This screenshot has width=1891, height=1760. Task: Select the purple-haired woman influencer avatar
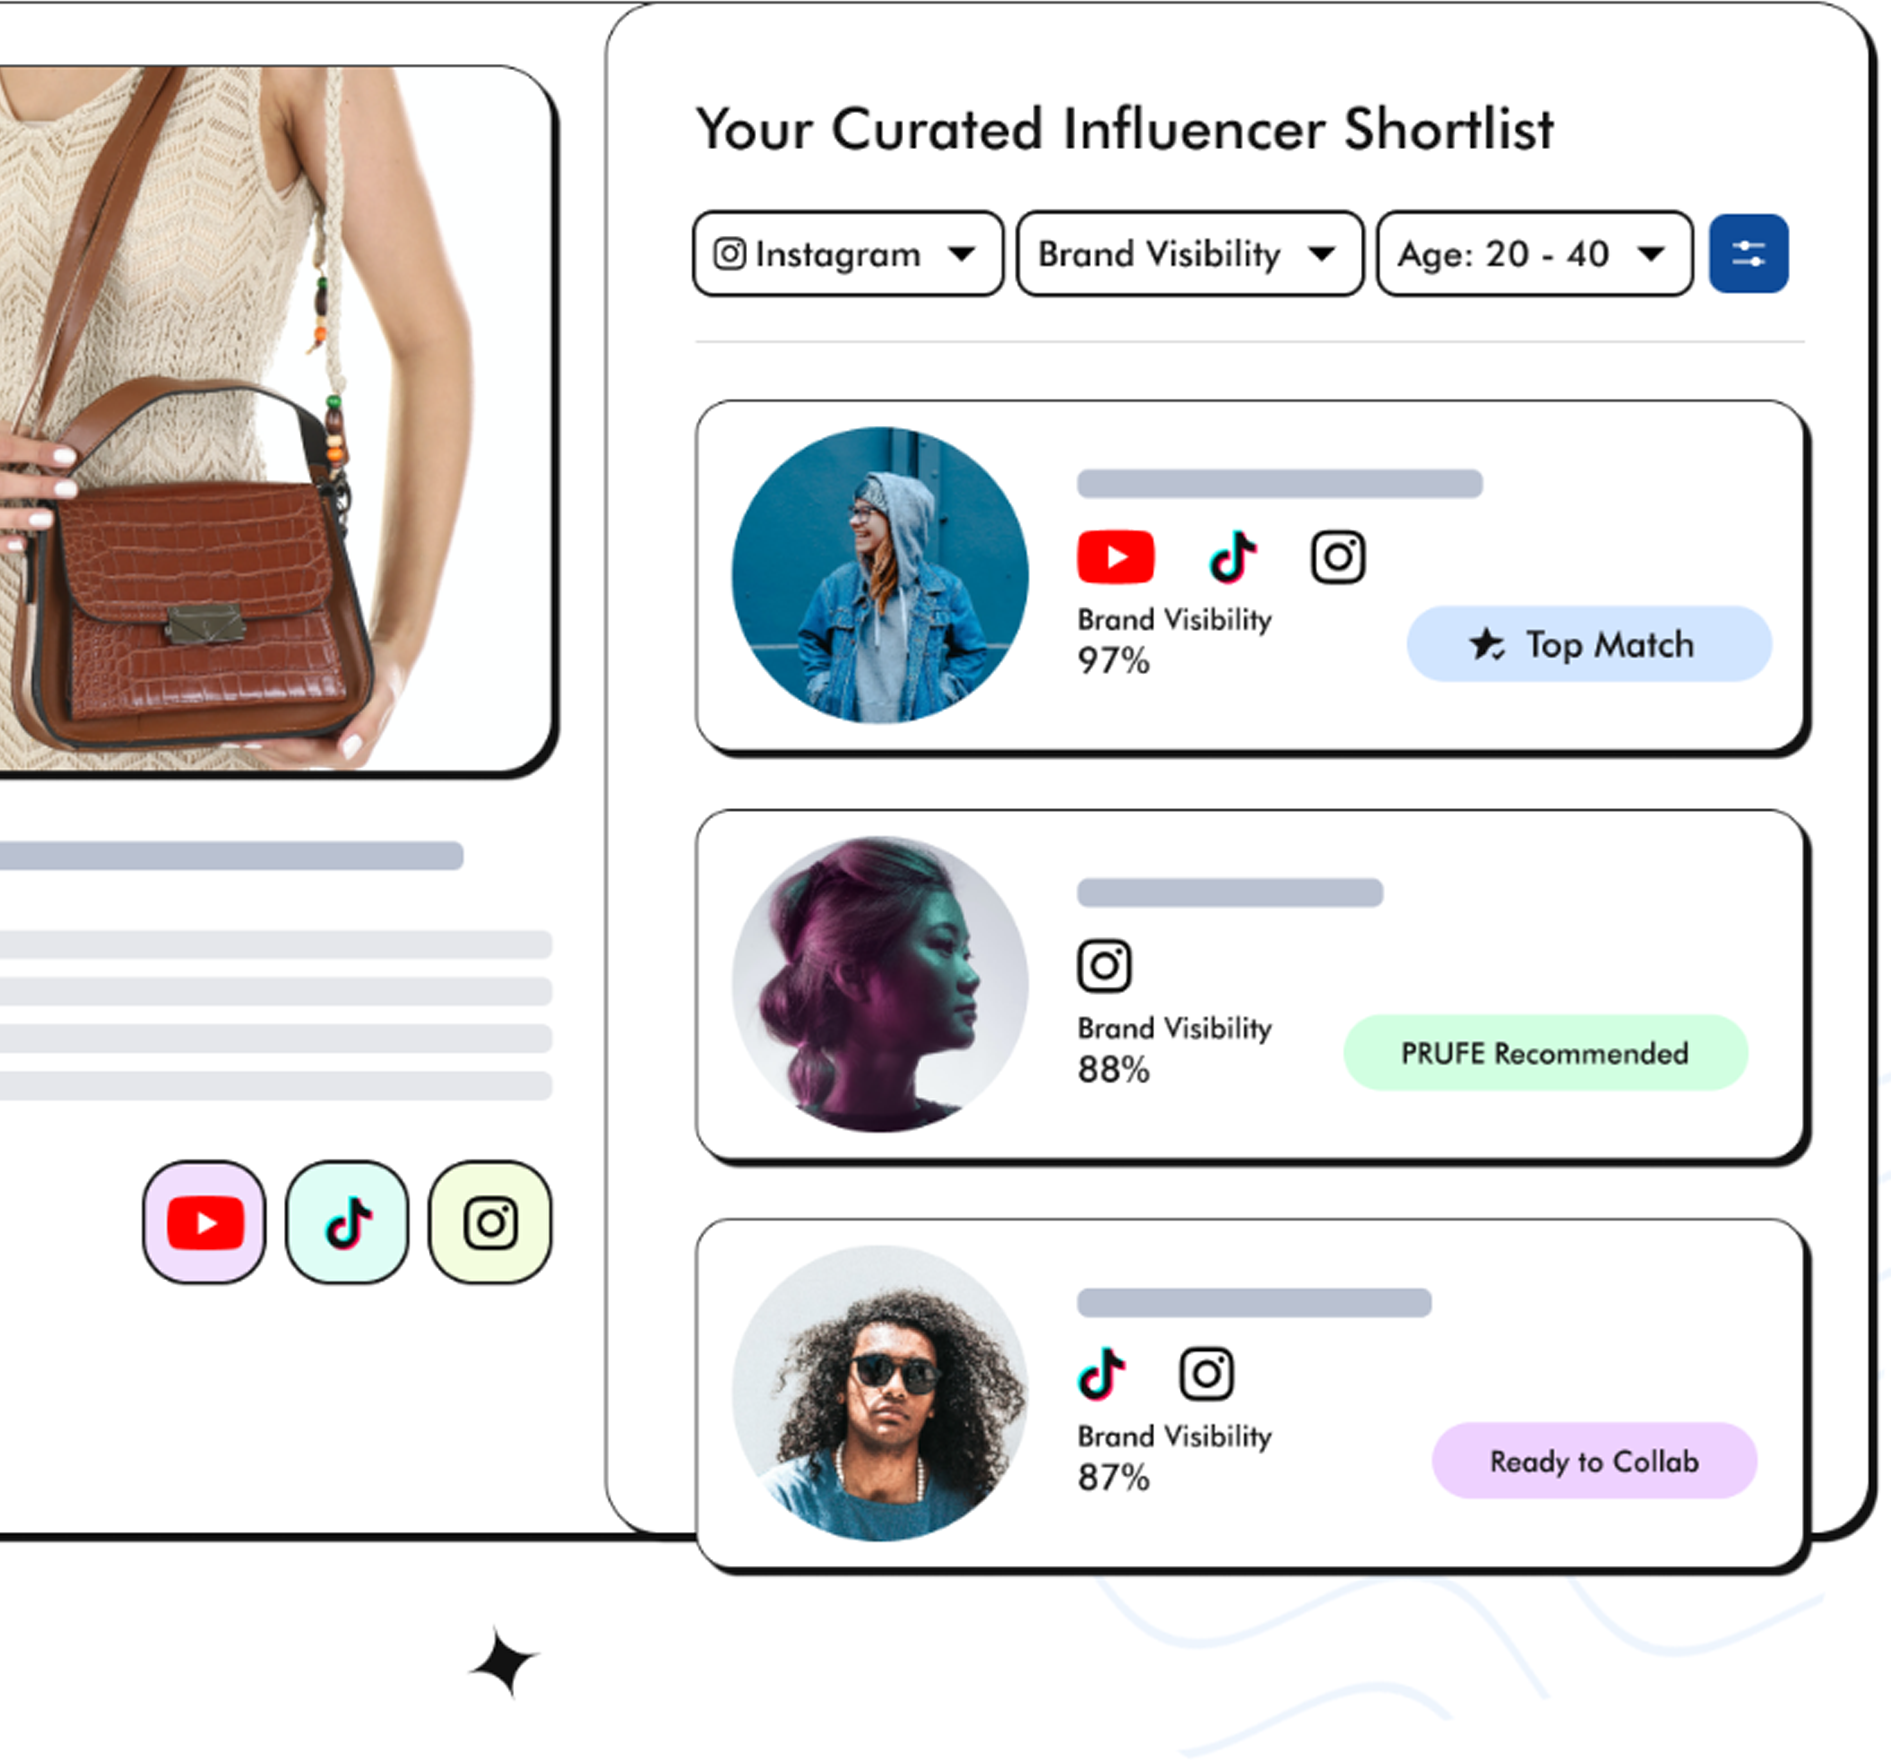click(x=880, y=984)
